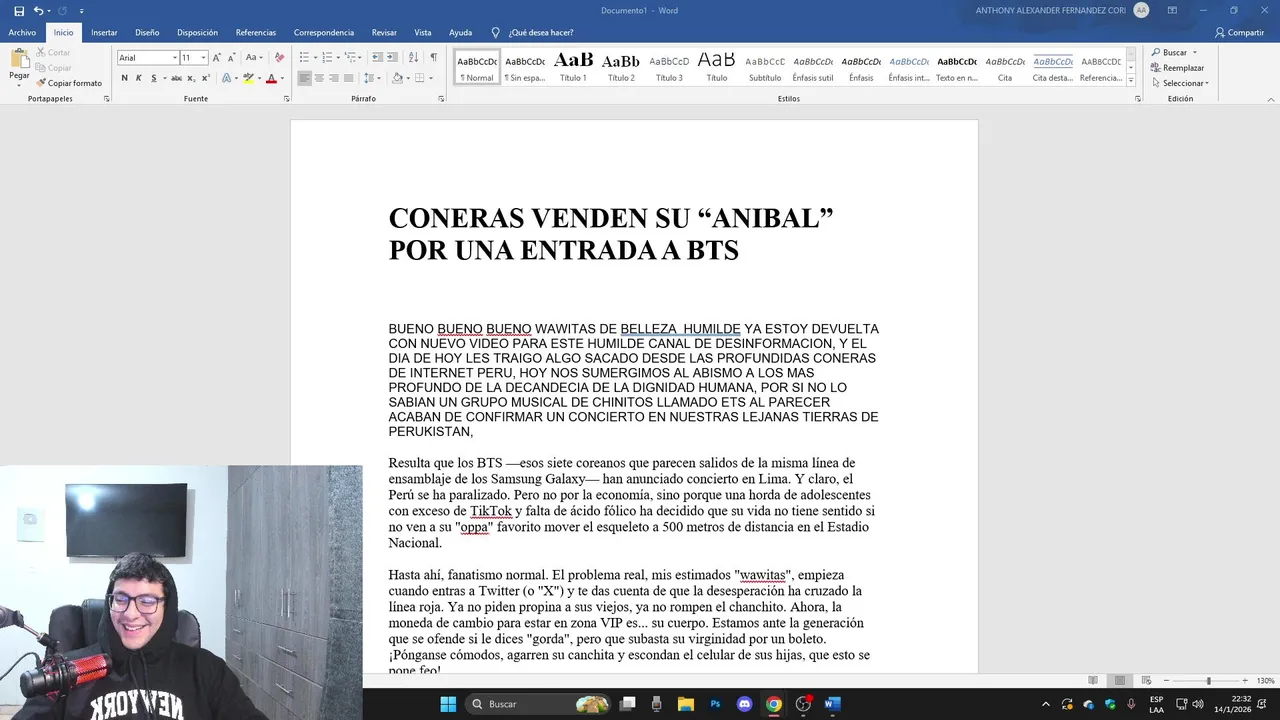Open the highlight color dropdown arrow
1280x720 pixels.
259,78
